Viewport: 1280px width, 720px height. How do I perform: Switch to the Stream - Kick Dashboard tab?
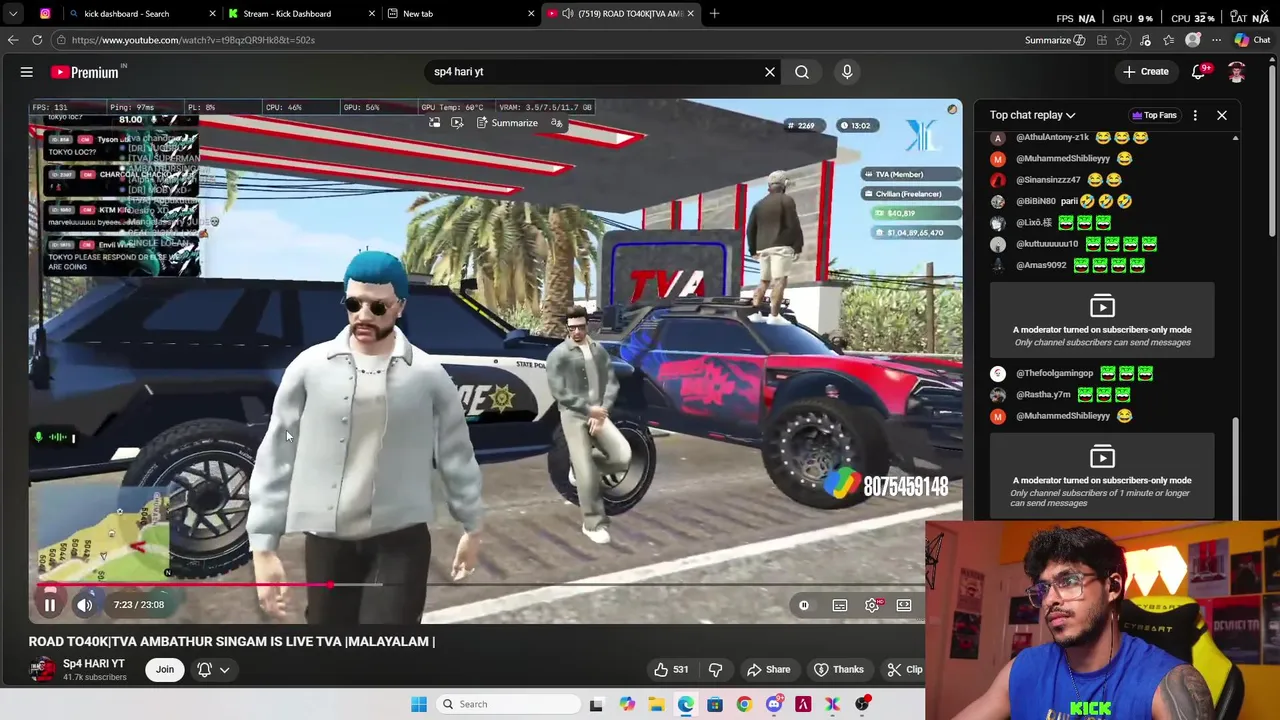[301, 14]
